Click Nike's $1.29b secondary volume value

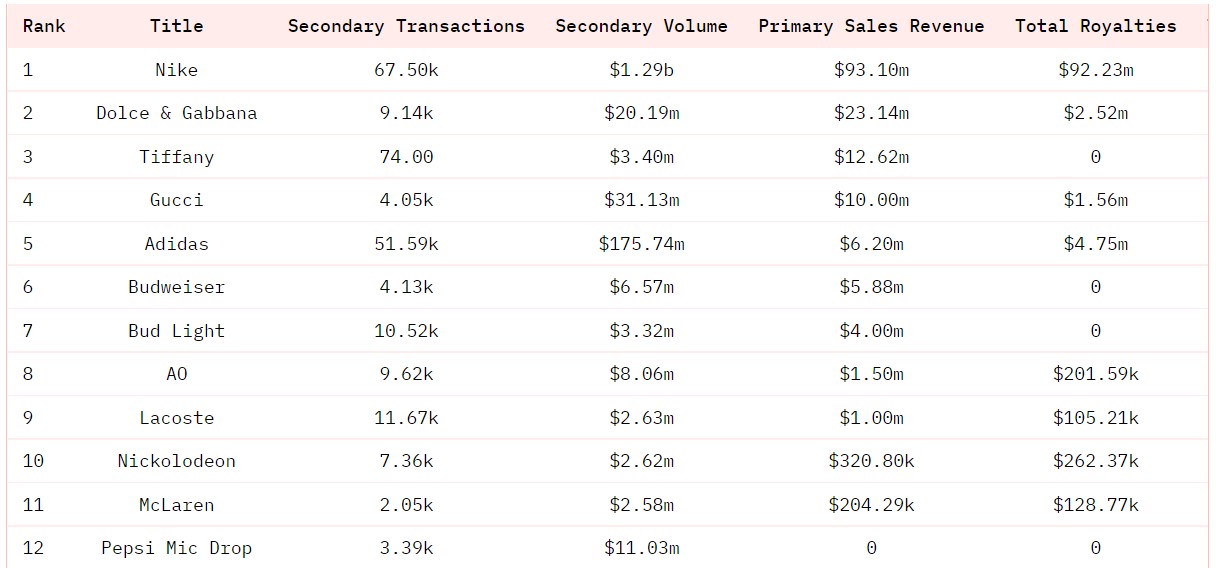click(641, 70)
